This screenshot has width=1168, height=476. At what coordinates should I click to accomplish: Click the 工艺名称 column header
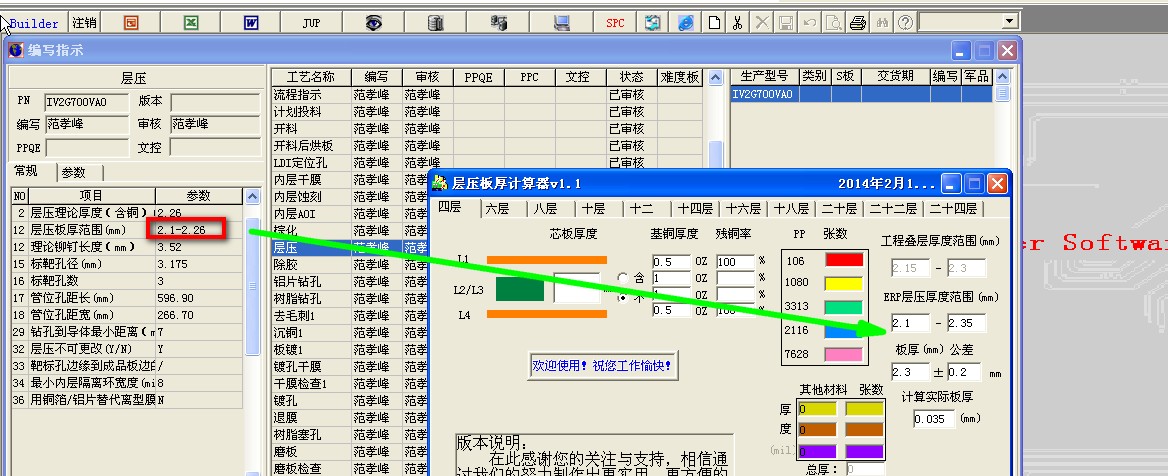pos(311,77)
